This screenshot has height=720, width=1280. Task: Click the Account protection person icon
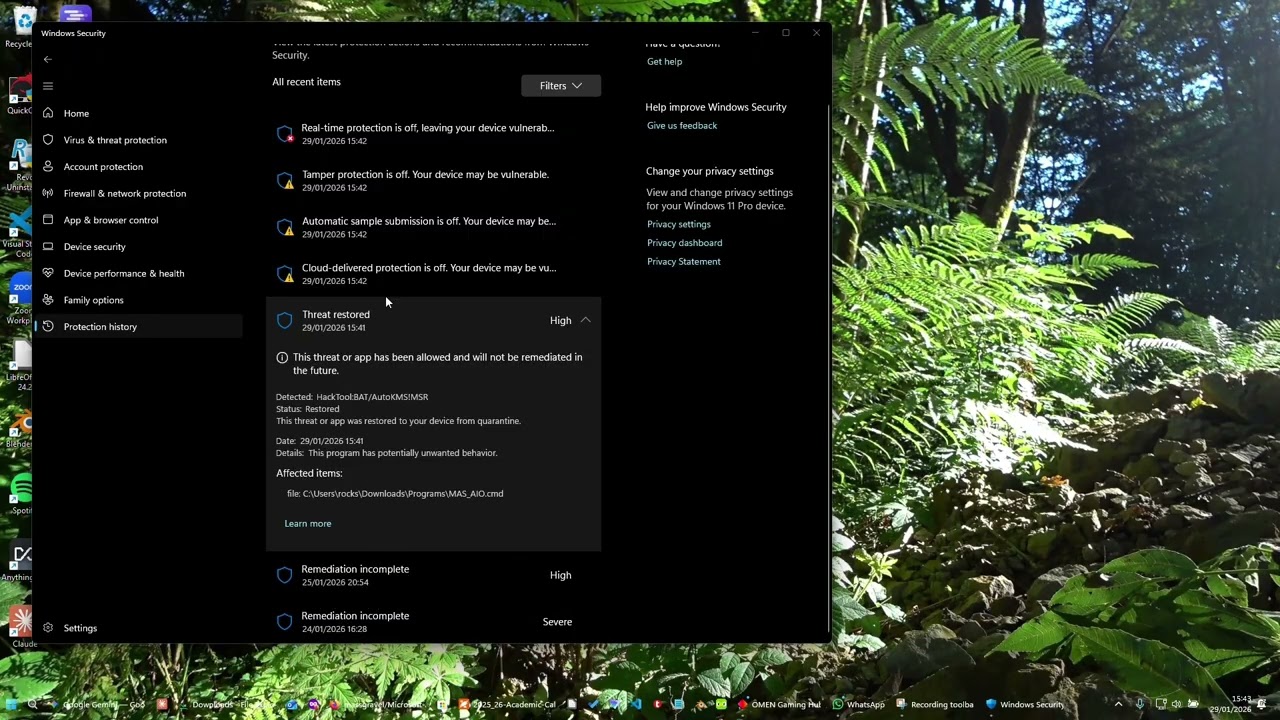(47, 167)
